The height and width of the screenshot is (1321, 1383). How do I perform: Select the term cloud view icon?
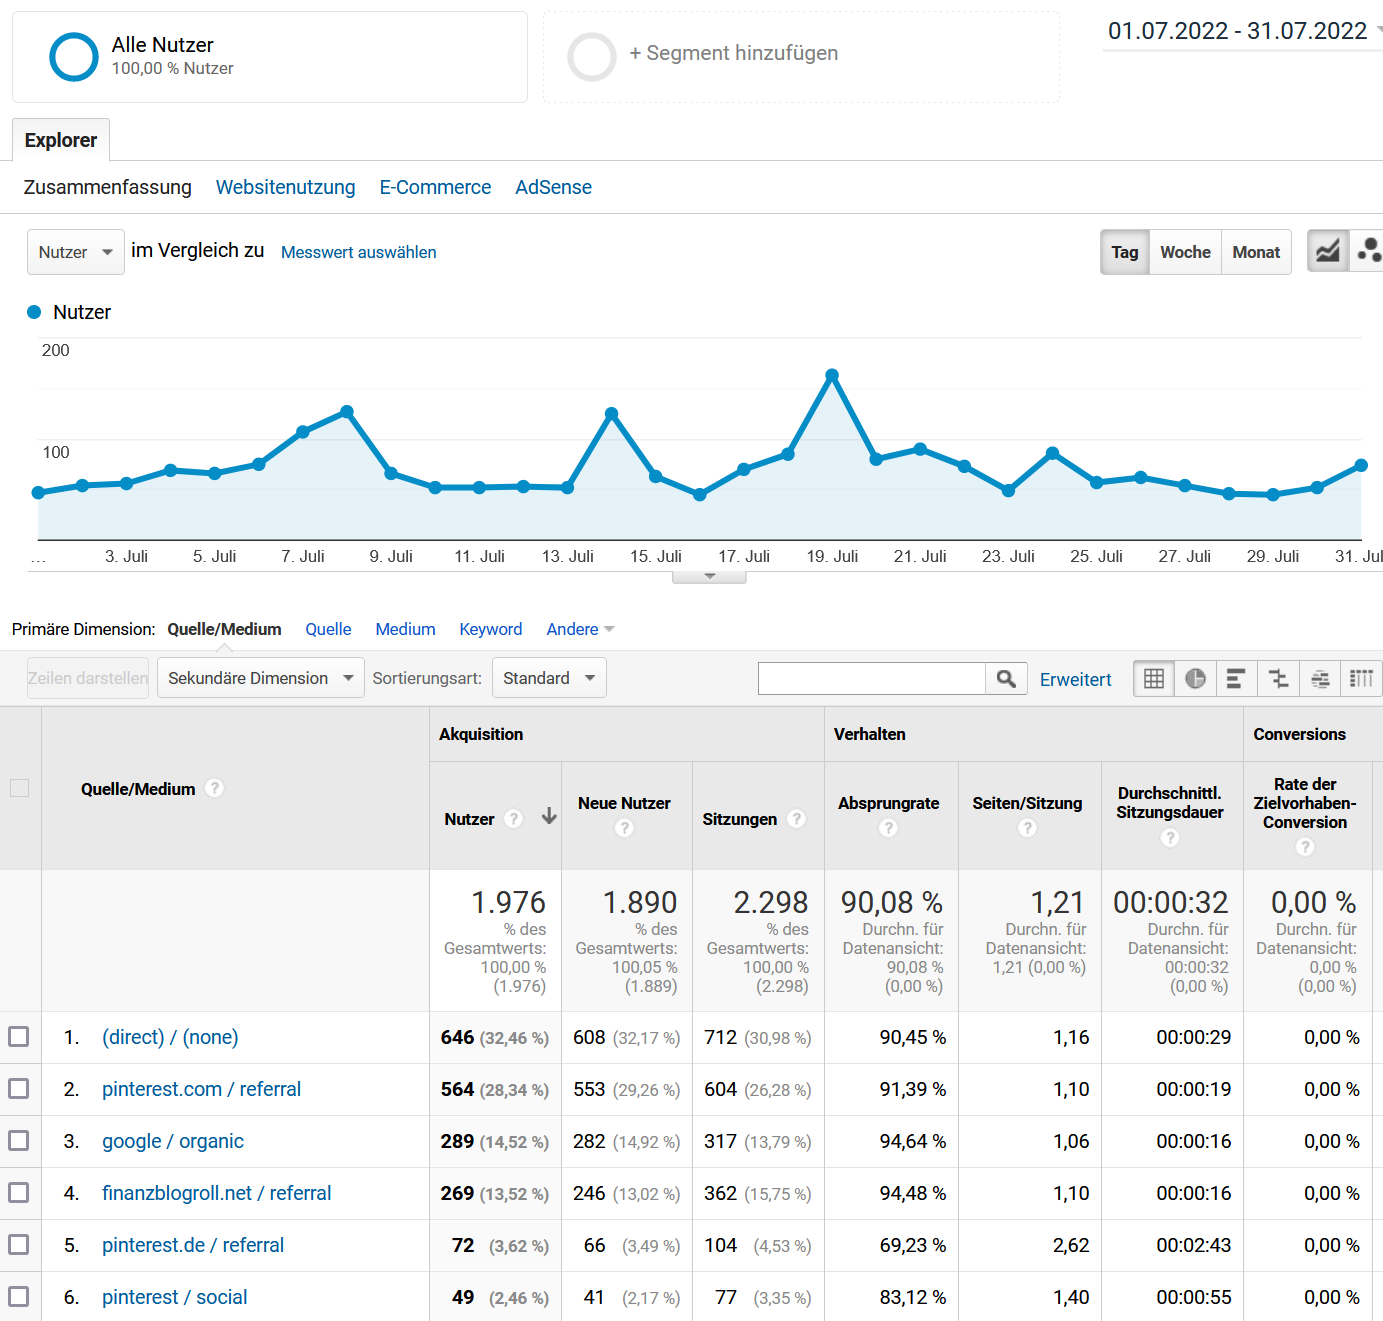coord(1320,679)
